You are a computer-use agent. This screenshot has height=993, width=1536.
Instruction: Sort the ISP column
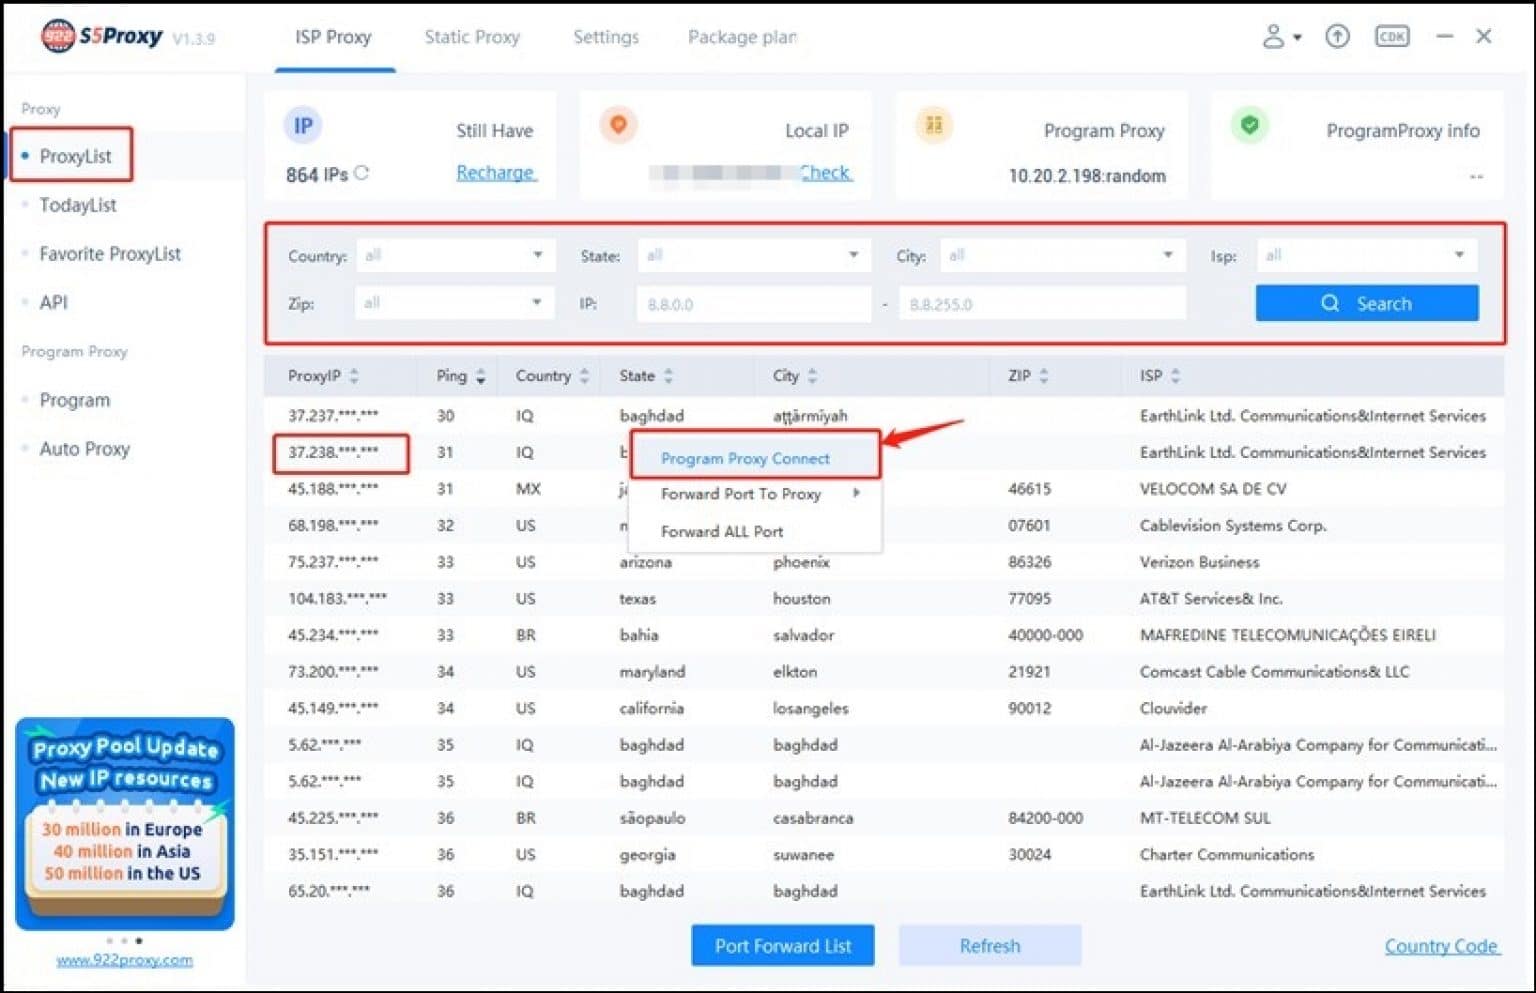(1159, 376)
